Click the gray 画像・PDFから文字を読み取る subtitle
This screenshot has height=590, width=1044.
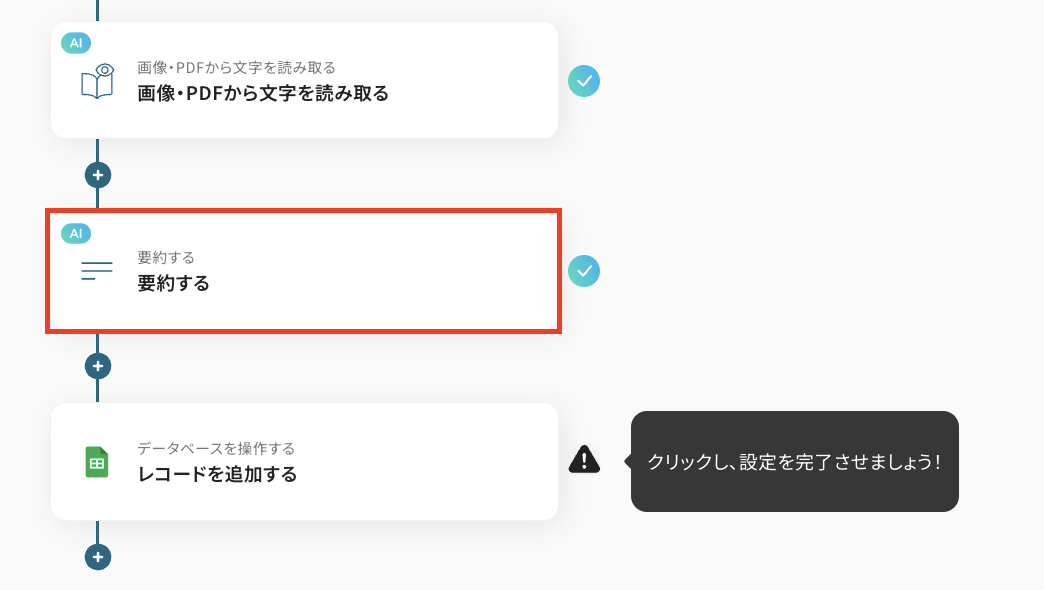[x=236, y=68]
